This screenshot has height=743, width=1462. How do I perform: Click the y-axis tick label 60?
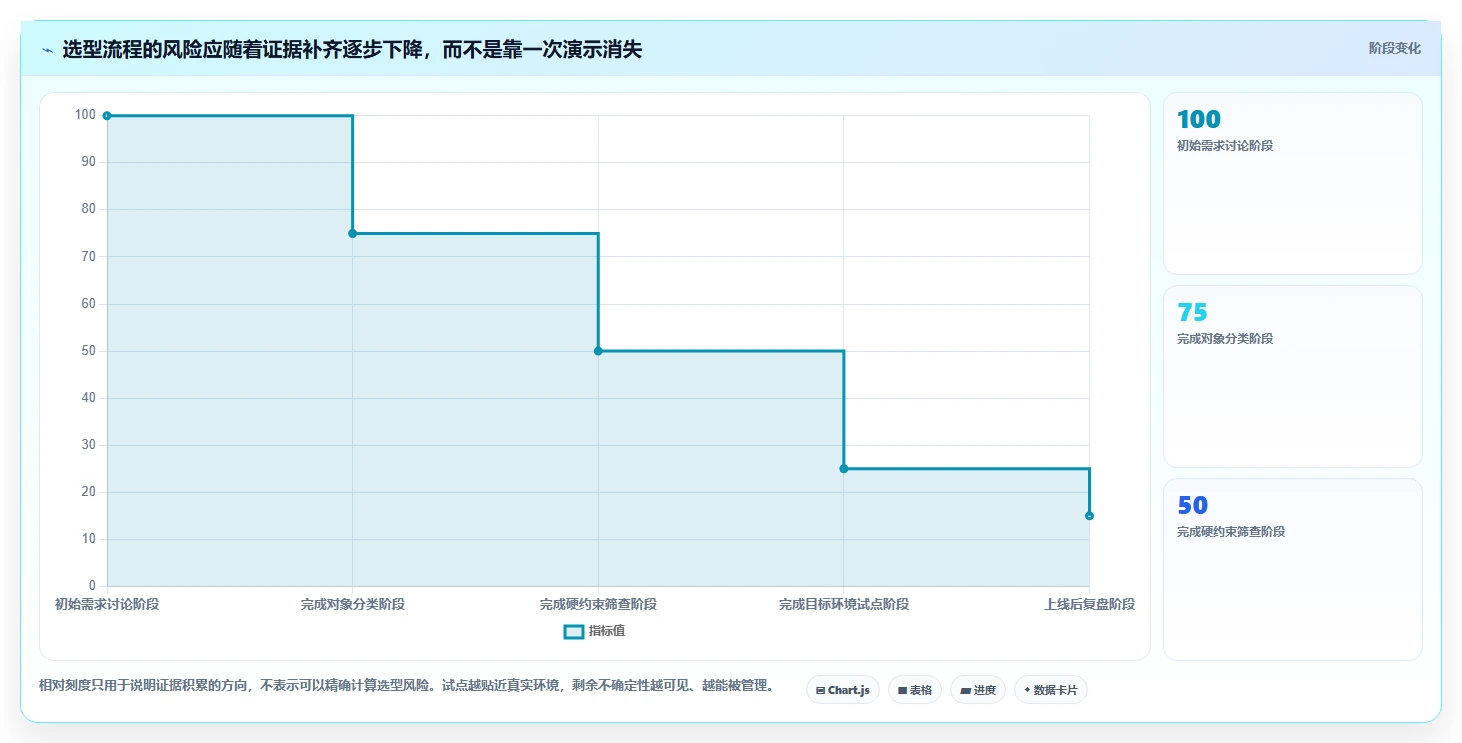(x=88, y=304)
